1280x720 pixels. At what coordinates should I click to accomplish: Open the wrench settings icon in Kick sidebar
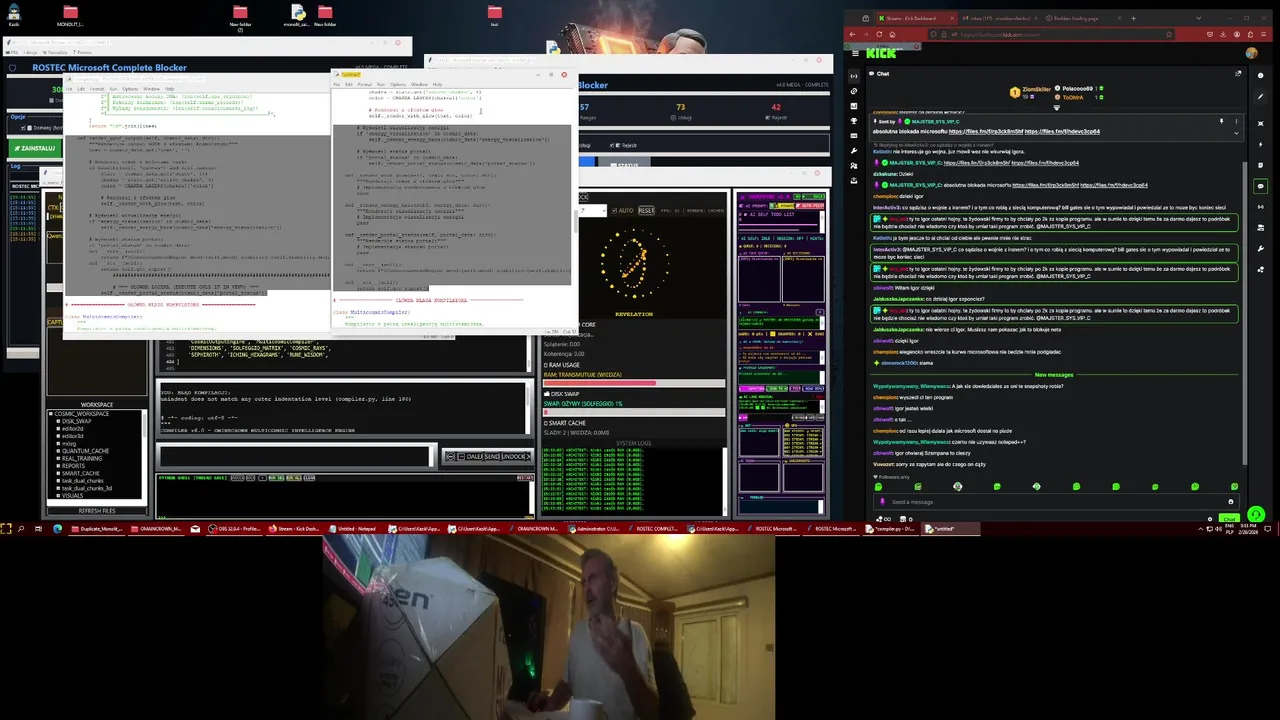(854, 151)
